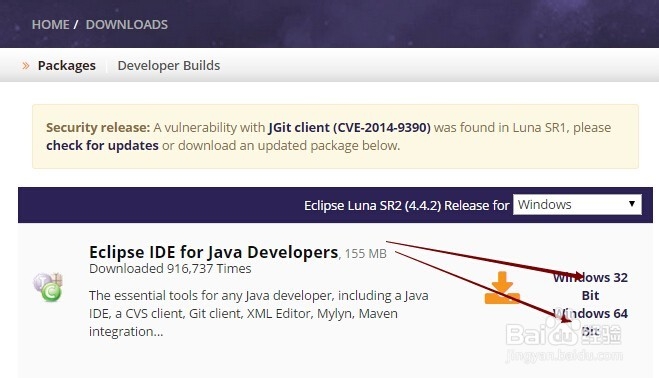659x378 pixels.
Task: Click the essential tools description paragraph
Action: point(258,313)
